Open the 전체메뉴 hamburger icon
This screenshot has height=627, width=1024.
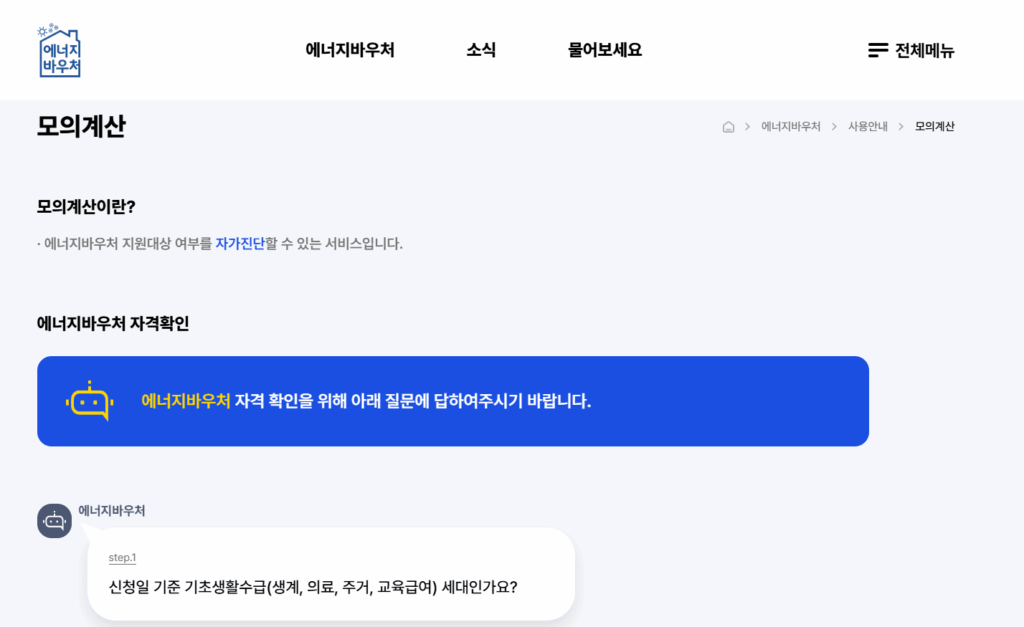(878, 50)
